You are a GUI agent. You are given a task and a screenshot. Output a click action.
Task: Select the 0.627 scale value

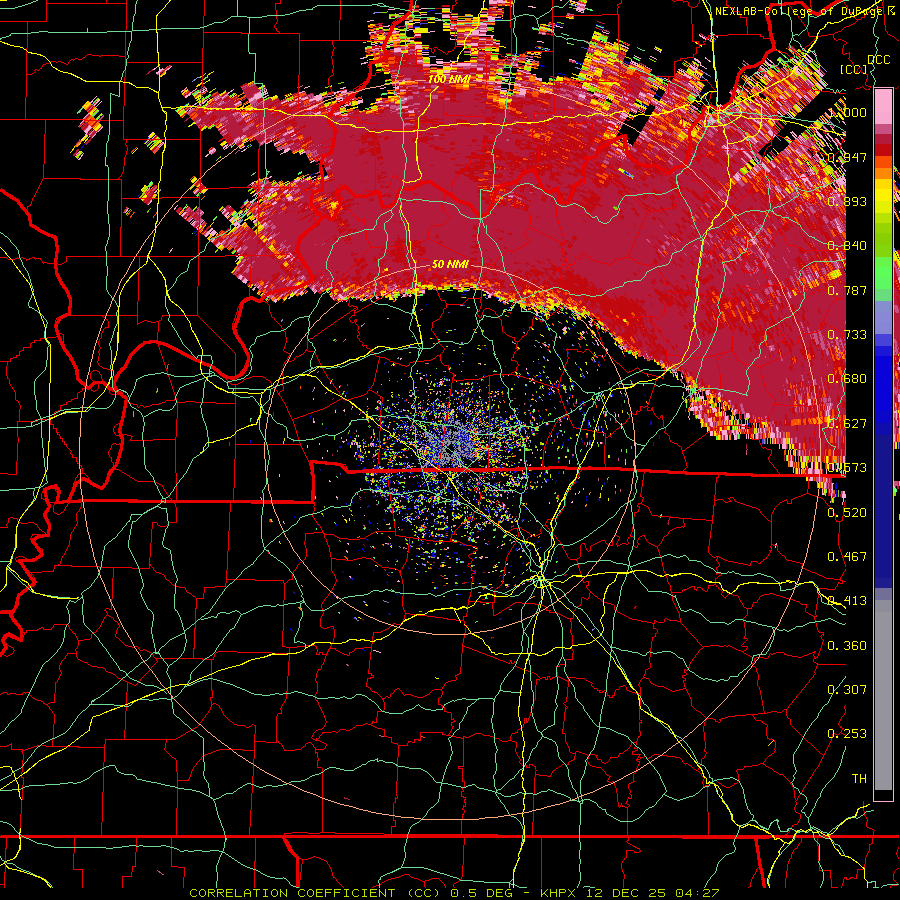point(847,424)
